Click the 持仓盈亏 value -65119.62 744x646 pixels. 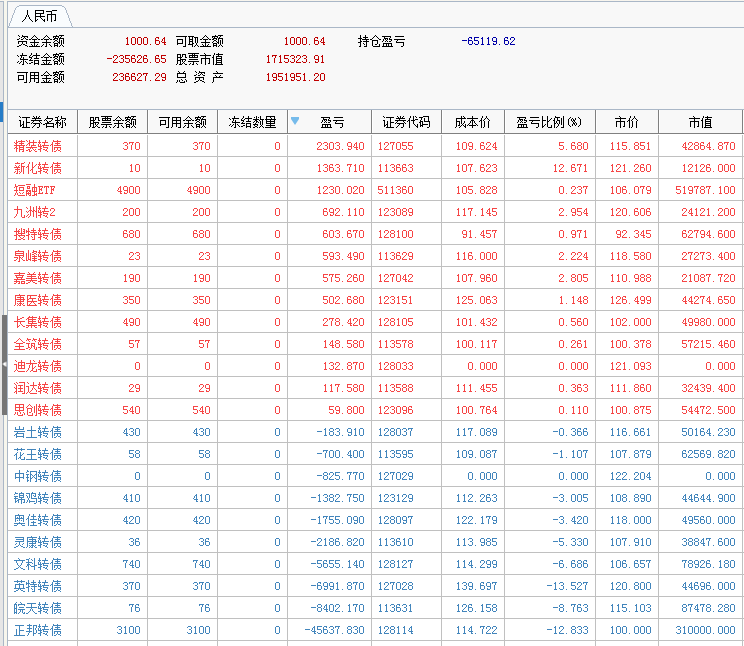488,41
